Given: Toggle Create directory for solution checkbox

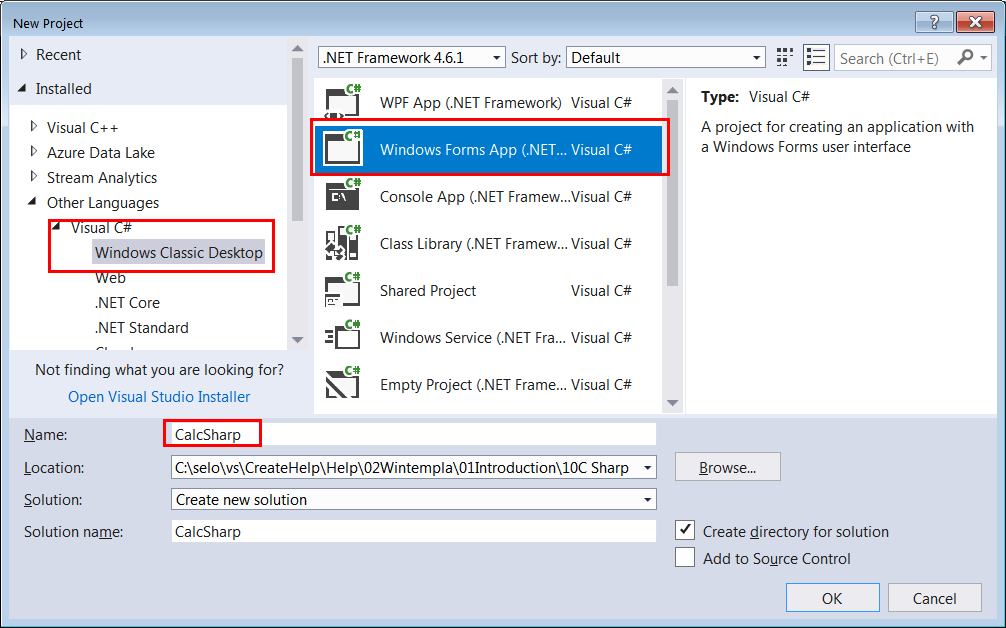Looking at the screenshot, I should coord(685,530).
